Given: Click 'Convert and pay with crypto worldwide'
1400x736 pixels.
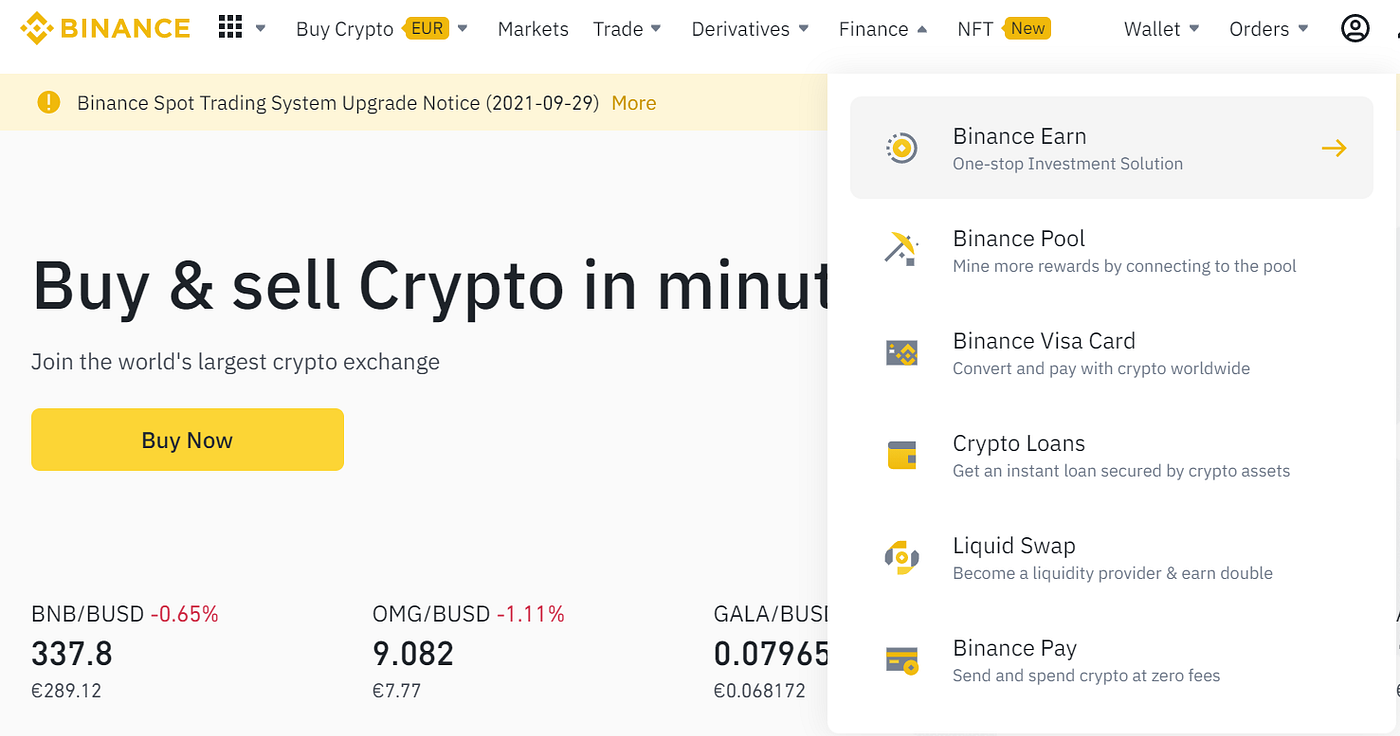Looking at the screenshot, I should 1102,369.
